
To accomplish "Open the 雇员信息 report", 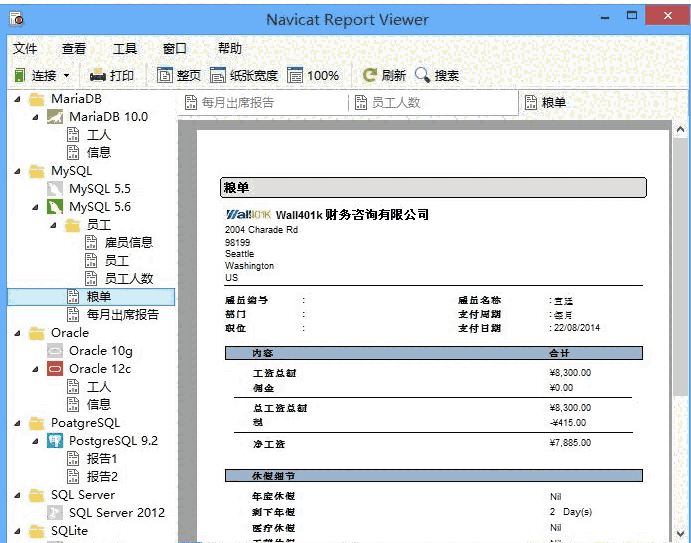I will [x=128, y=243].
